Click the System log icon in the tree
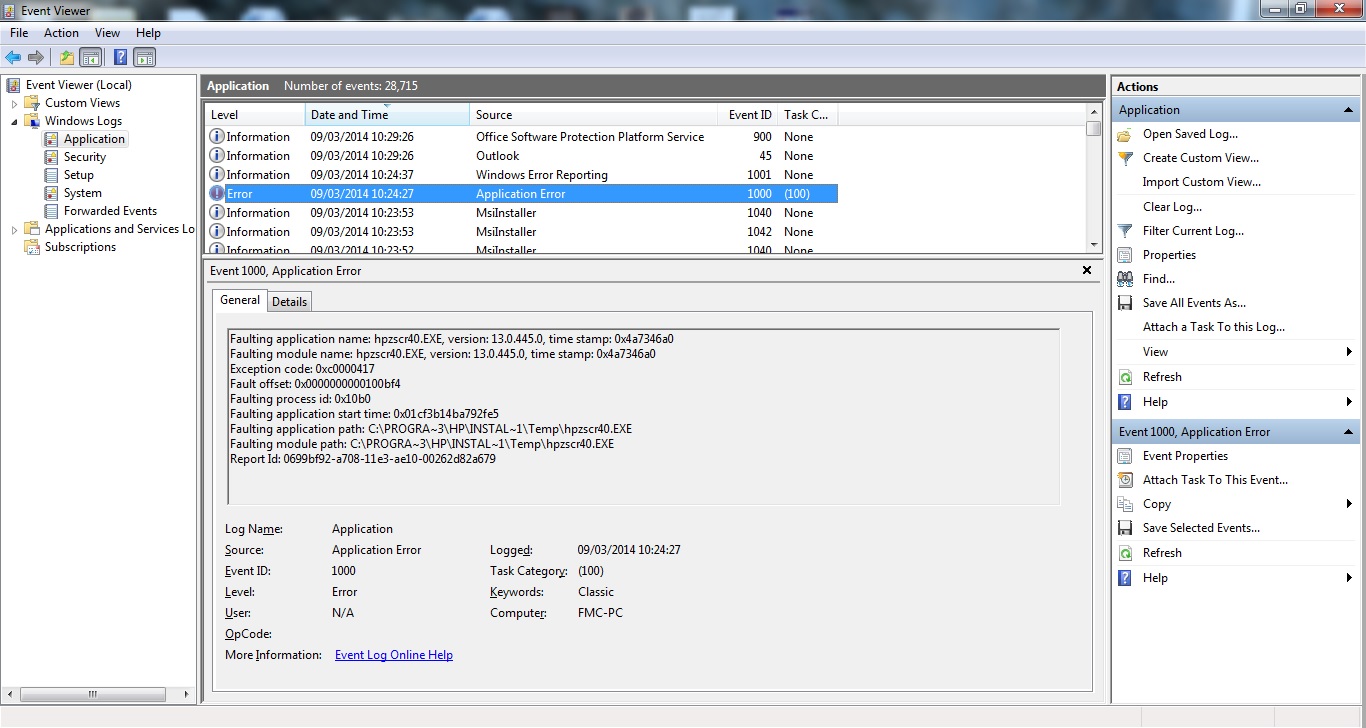The image size is (1366, 728). pos(52,193)
